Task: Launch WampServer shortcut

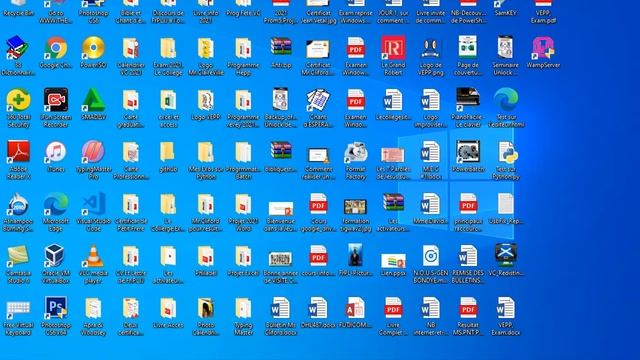Action: (543, 48)
